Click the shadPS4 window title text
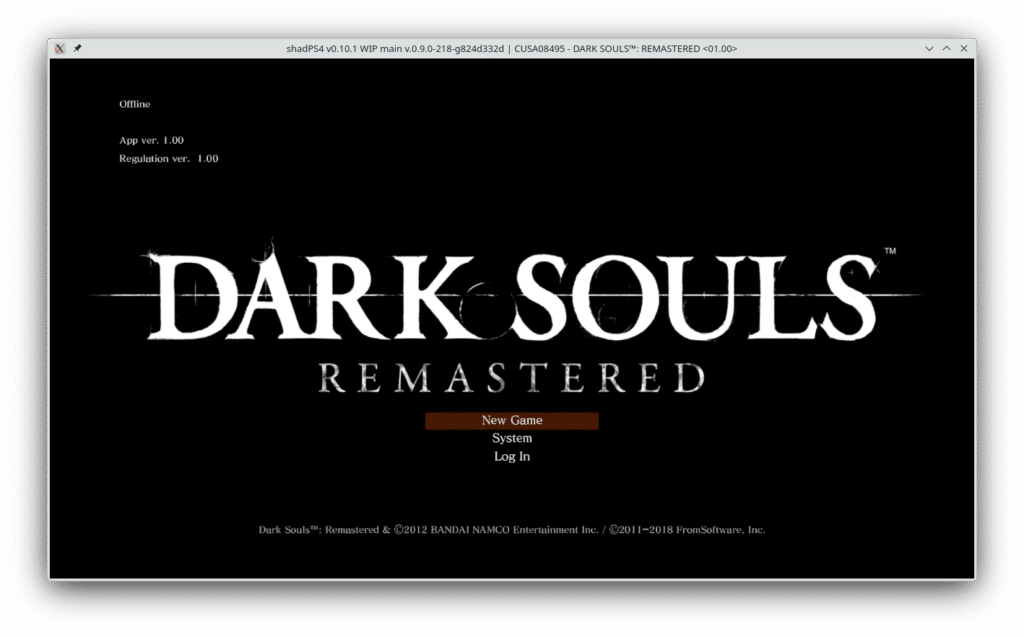 [511, 48]
